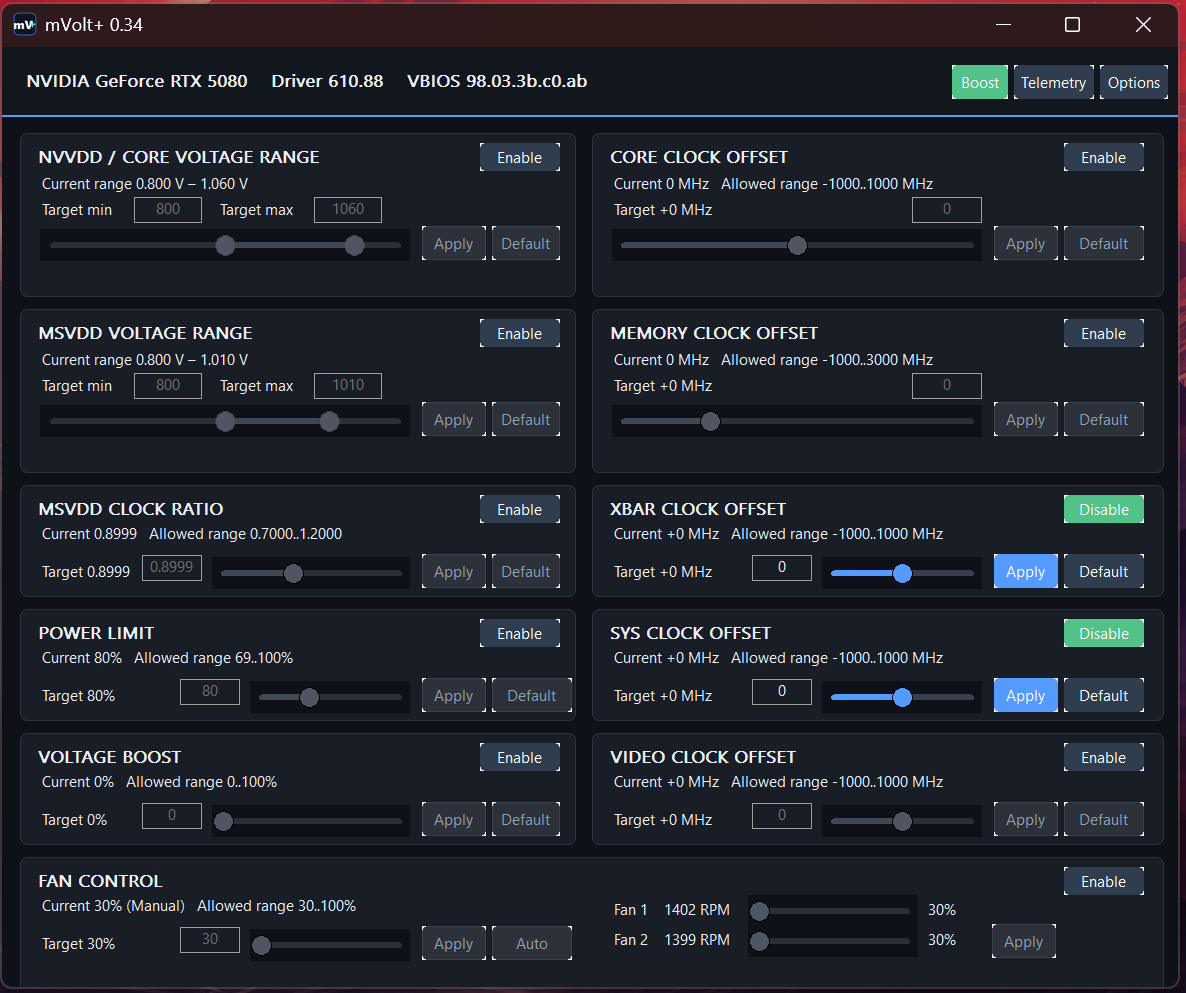Viewport: 1186px width, 993px height.
Task: Apply the power limit setting
Action: [x=454, y=696]
